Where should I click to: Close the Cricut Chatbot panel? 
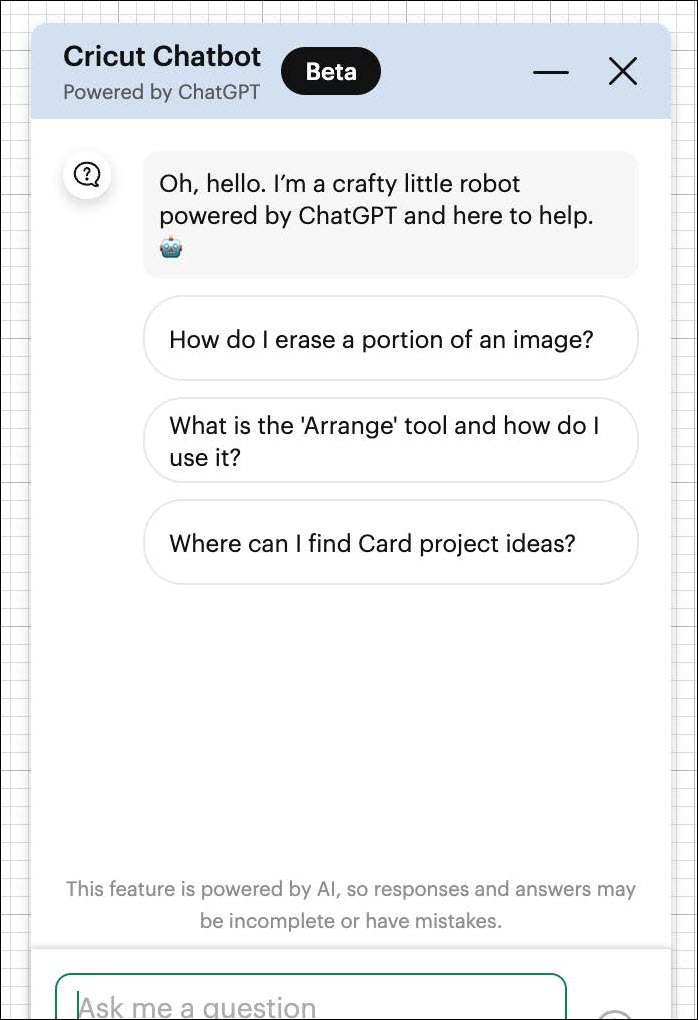tap(623, 71)
